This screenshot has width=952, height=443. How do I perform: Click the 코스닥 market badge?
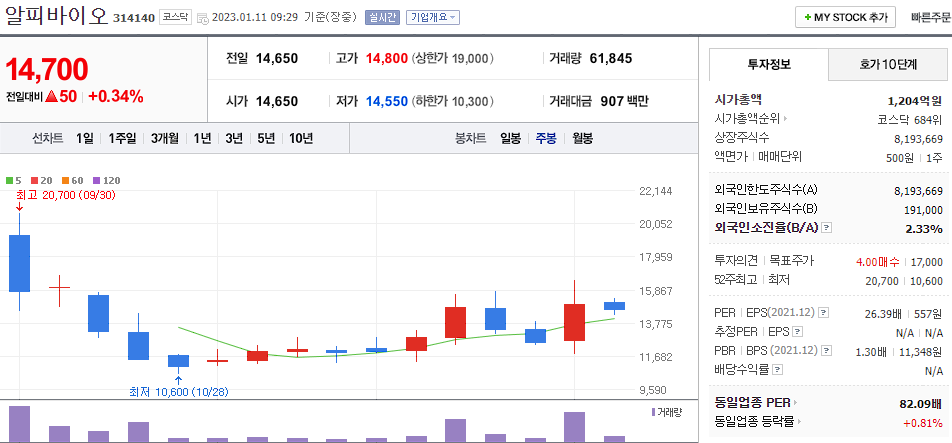click(x=175, y=18)
